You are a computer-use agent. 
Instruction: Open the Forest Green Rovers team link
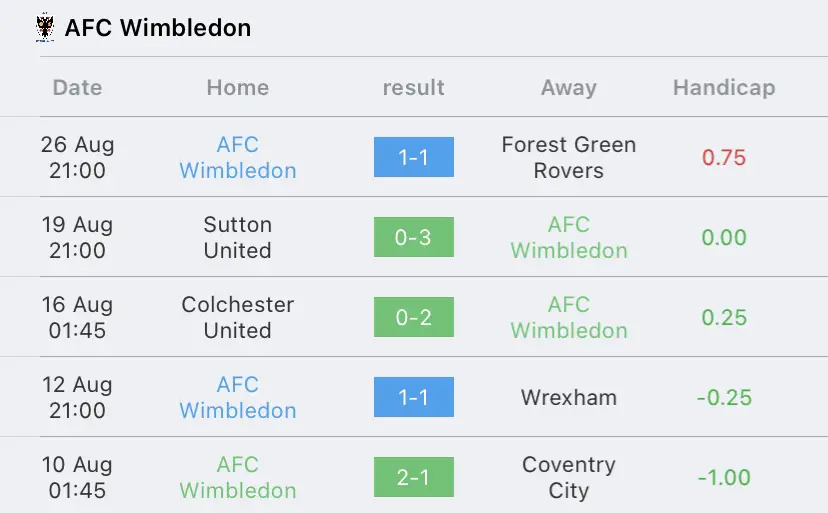click(x=569, y=157)
